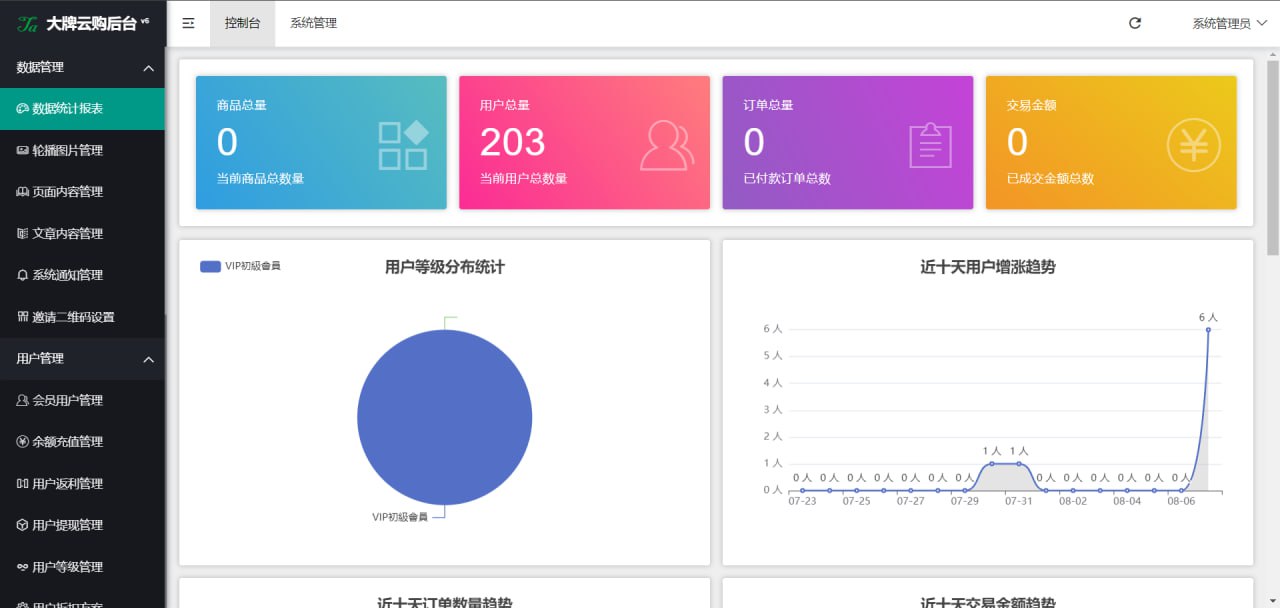
Task: Click the transaction amount yen icon
Action: [1193, 145]
